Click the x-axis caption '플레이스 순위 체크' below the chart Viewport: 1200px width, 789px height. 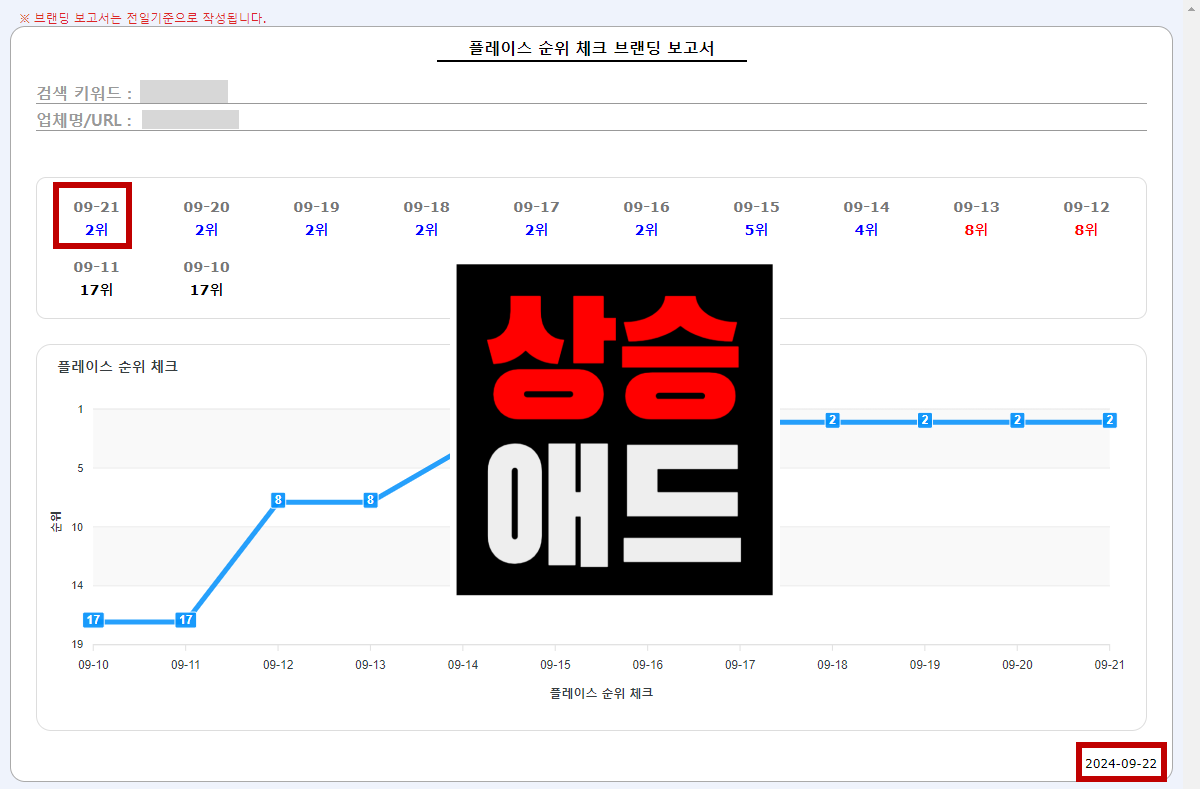601,692
